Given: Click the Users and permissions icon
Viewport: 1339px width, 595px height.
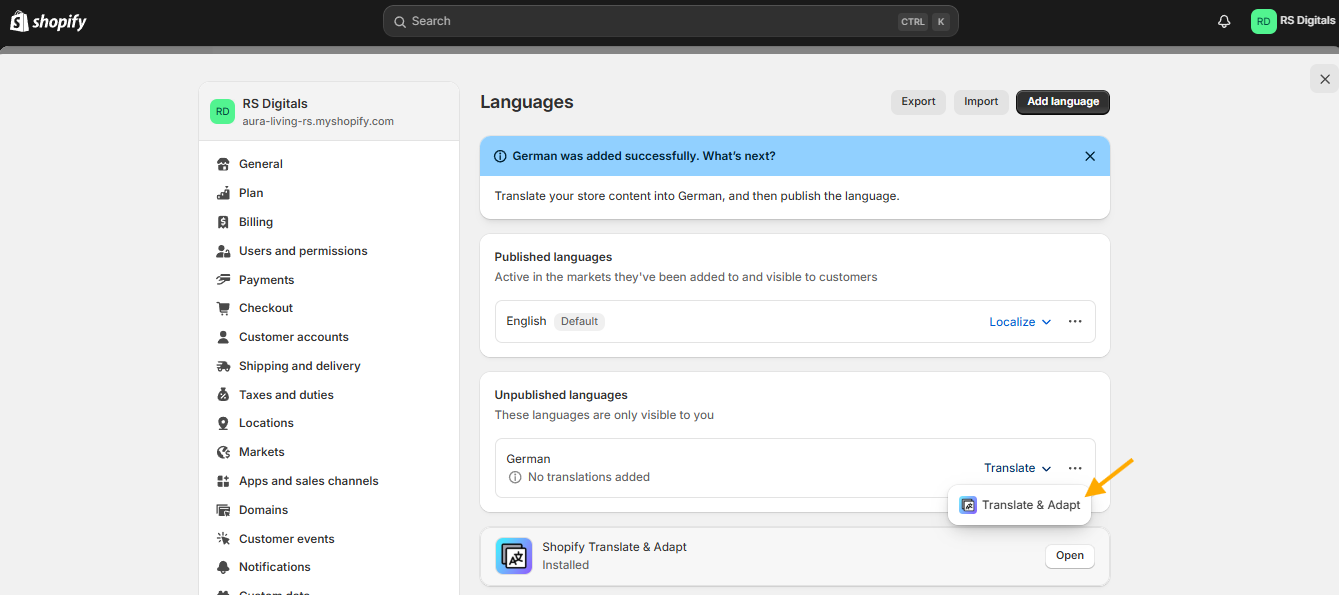Looking at the screenshot, I should click(223, 251).
